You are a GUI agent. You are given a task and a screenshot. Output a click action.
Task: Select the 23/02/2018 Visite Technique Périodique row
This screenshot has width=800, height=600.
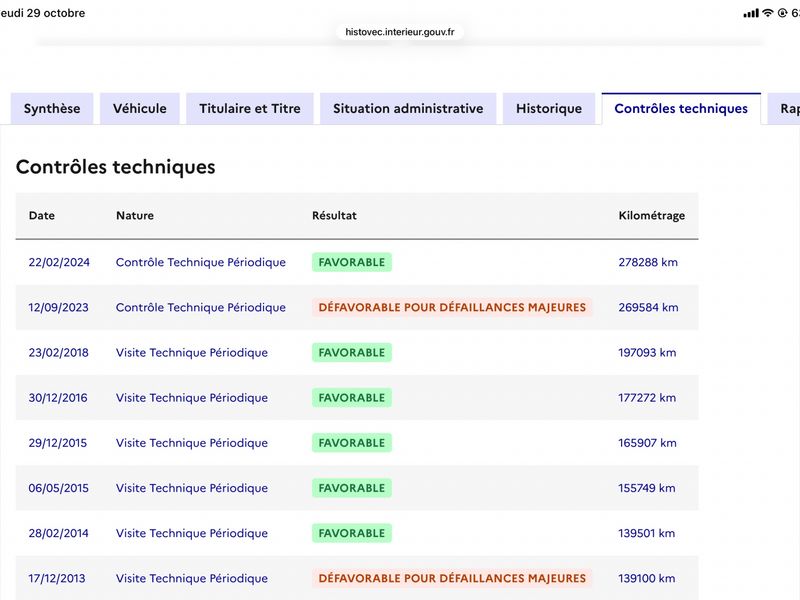357,353
